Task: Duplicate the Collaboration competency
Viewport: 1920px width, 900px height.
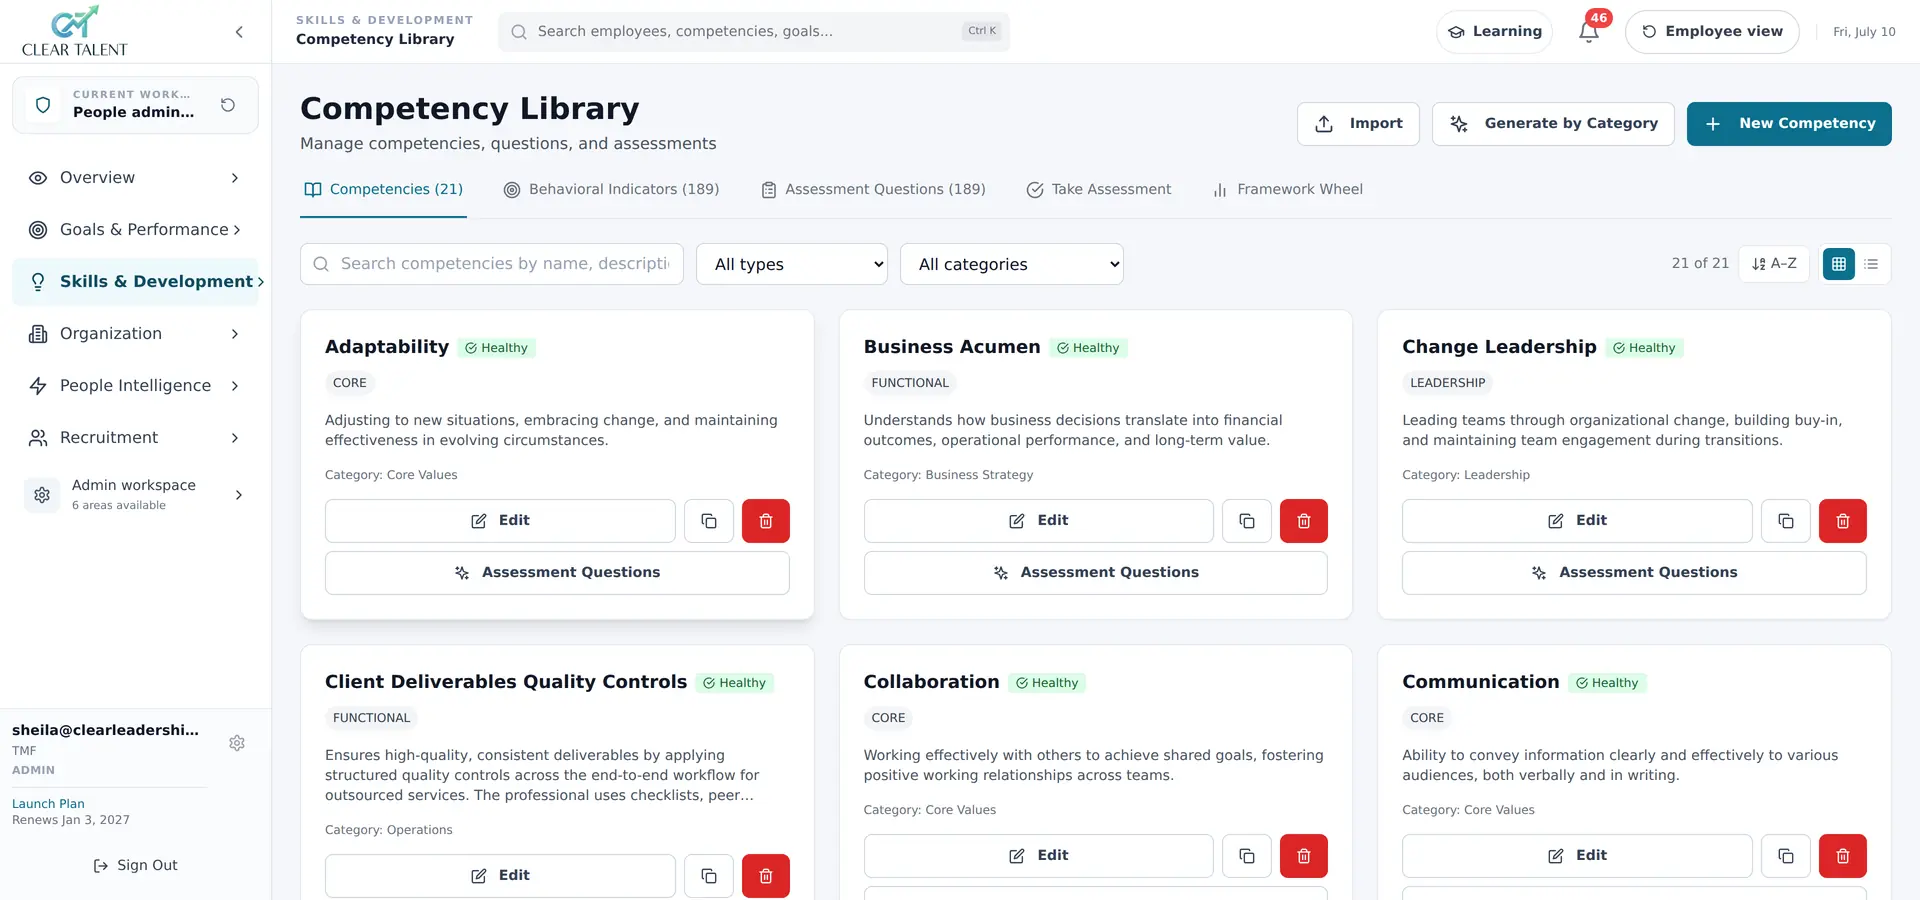Action: tap(1247, 856)
